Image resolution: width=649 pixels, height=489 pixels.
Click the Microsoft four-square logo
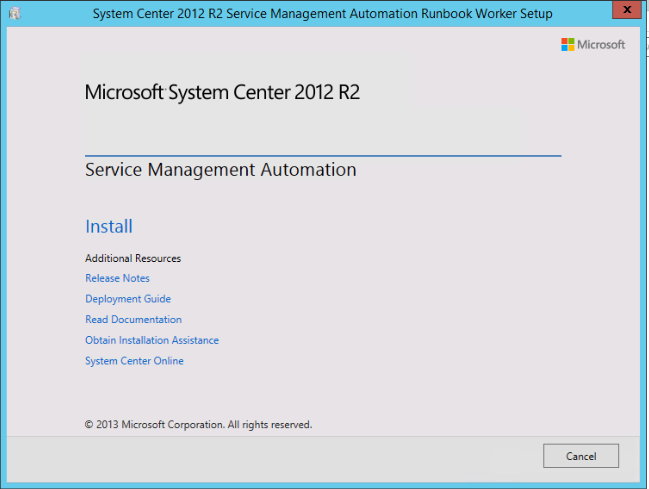(567, 44)
